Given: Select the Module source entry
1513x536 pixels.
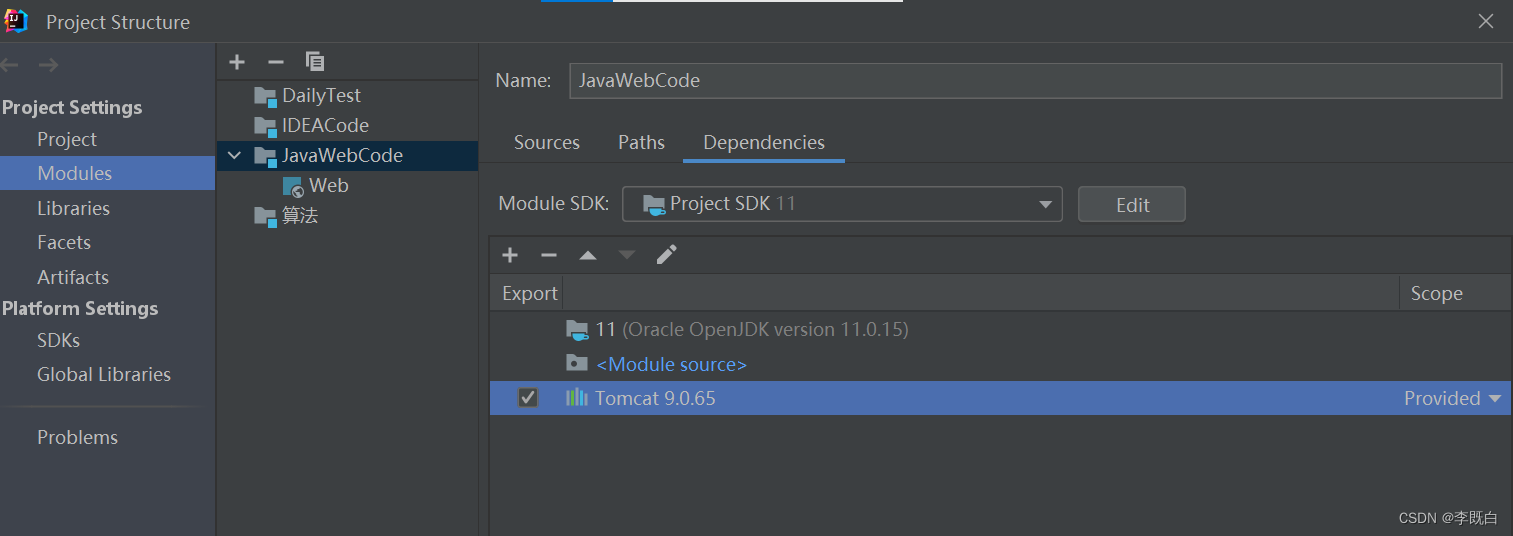Looking at the screenshot, I should point(671,364).
